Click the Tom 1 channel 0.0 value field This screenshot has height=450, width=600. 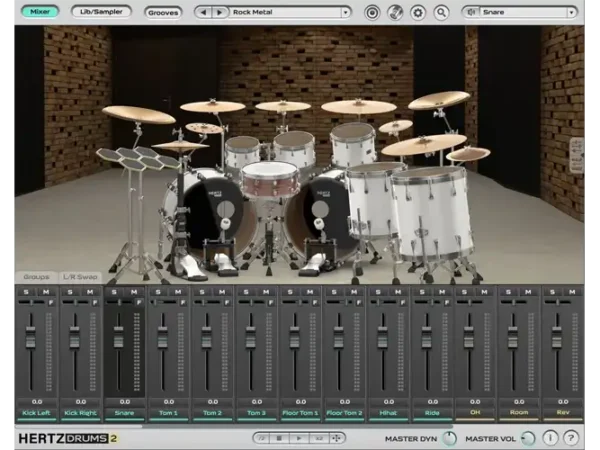tap(169, 402)
